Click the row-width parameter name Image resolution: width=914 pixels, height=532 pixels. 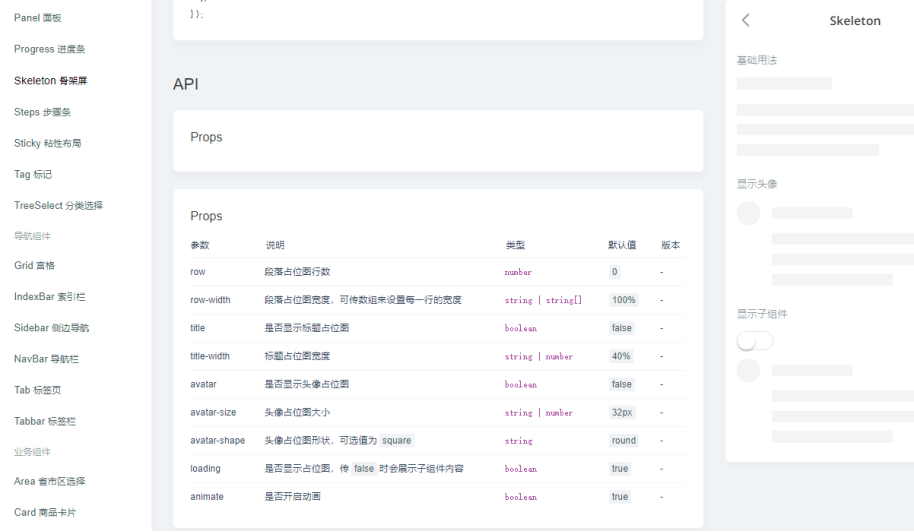(210, 300)
